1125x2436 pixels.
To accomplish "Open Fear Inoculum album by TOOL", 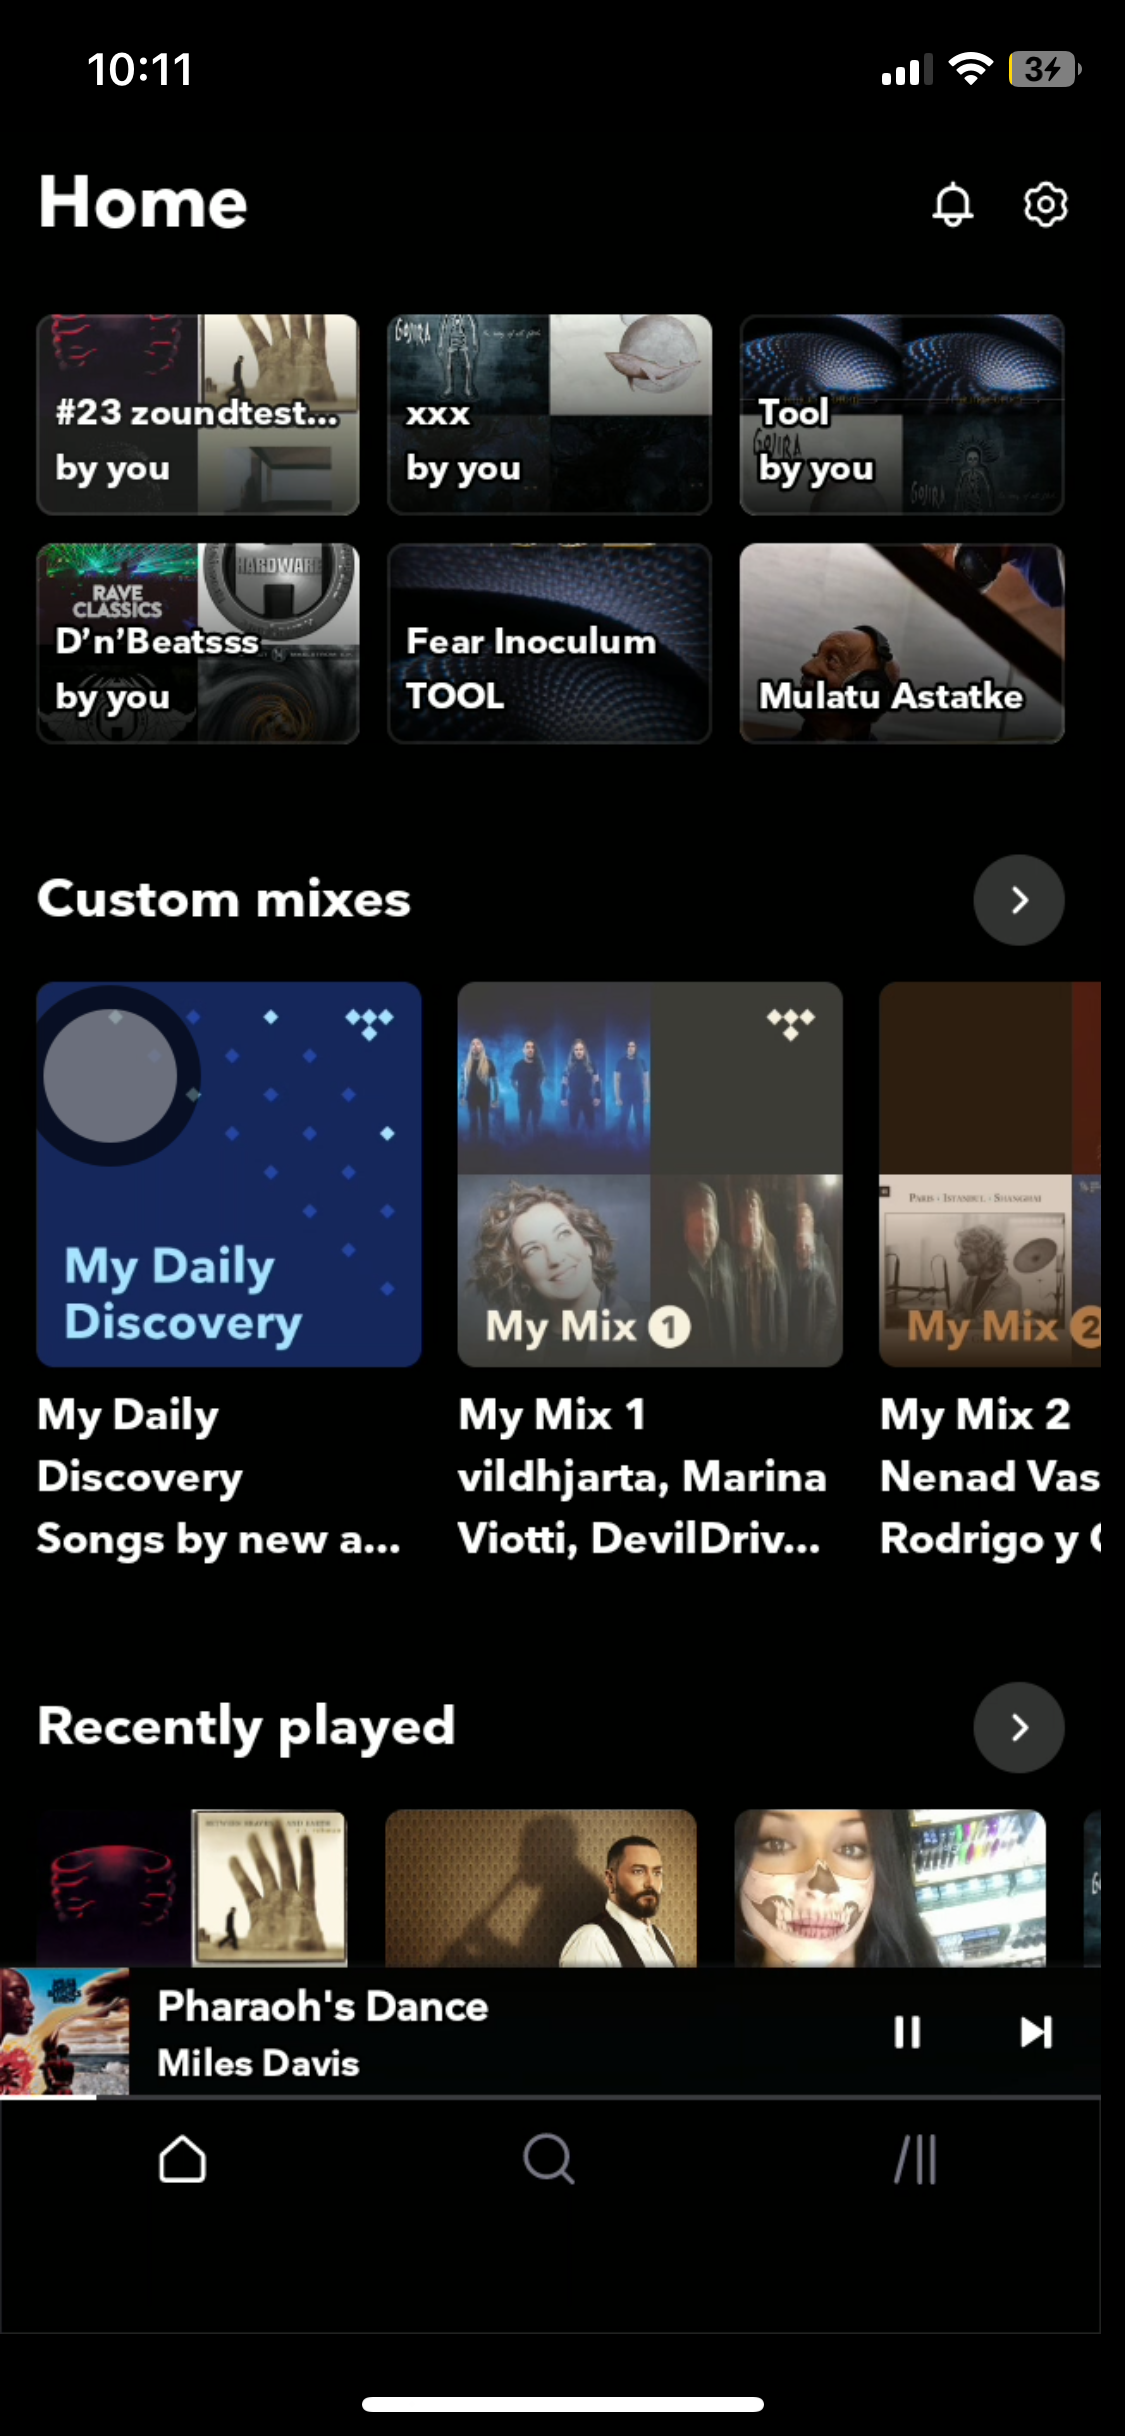I will pyautogui.click(x=549, y=643).
